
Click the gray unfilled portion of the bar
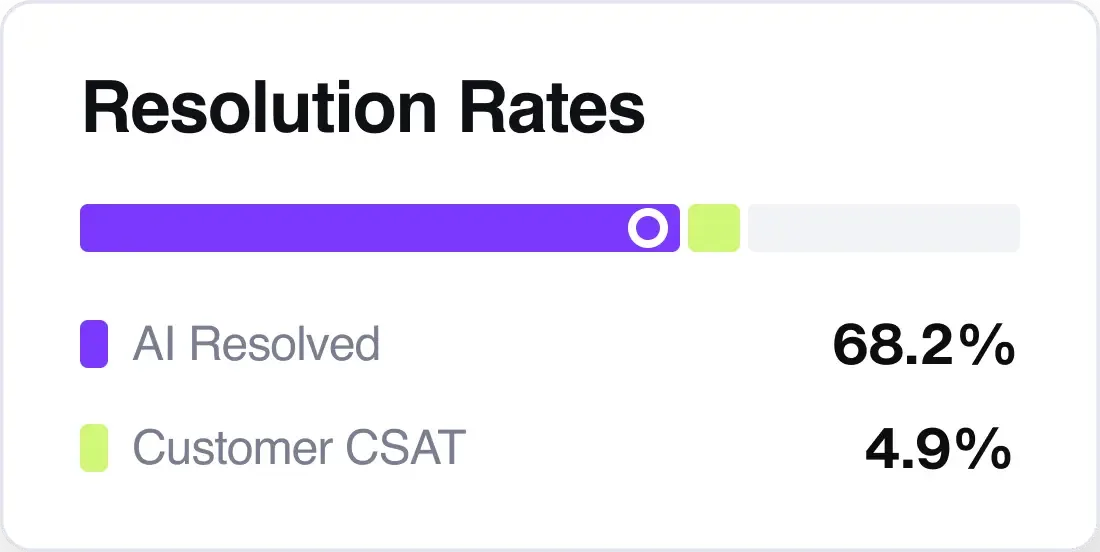click(x=883, y=228)
